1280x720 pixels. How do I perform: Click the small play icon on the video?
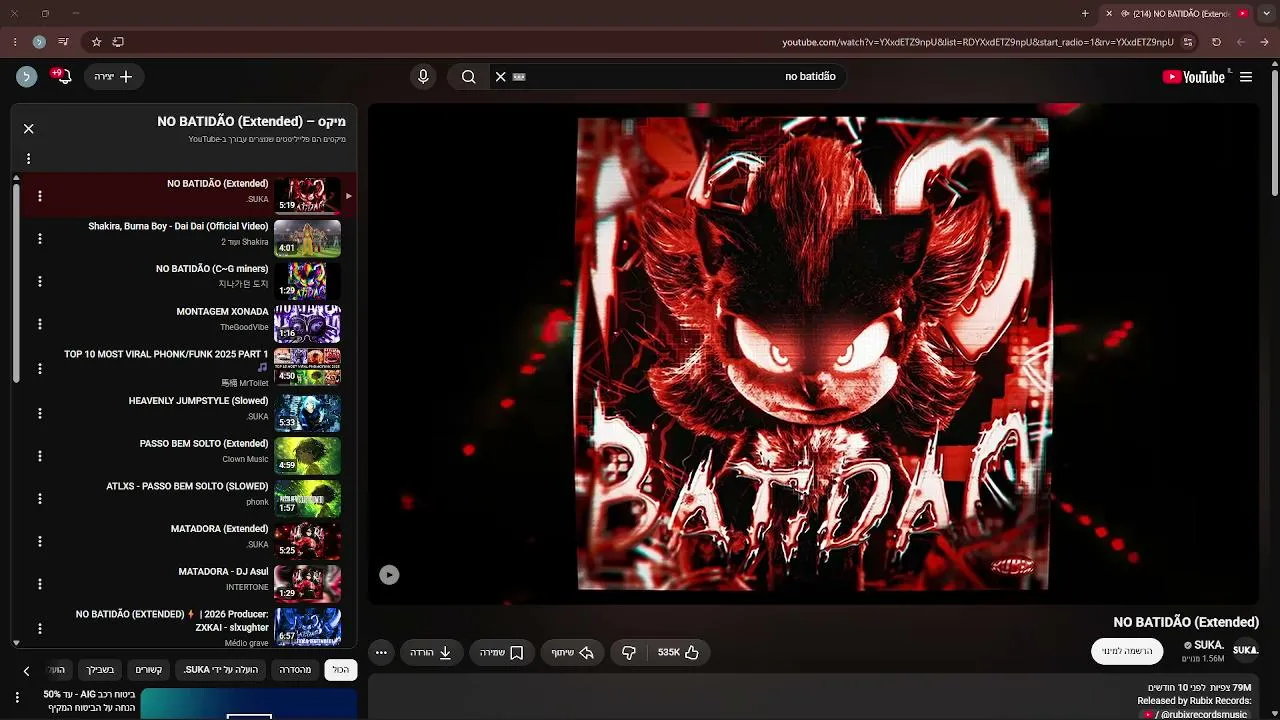[389, 575]
